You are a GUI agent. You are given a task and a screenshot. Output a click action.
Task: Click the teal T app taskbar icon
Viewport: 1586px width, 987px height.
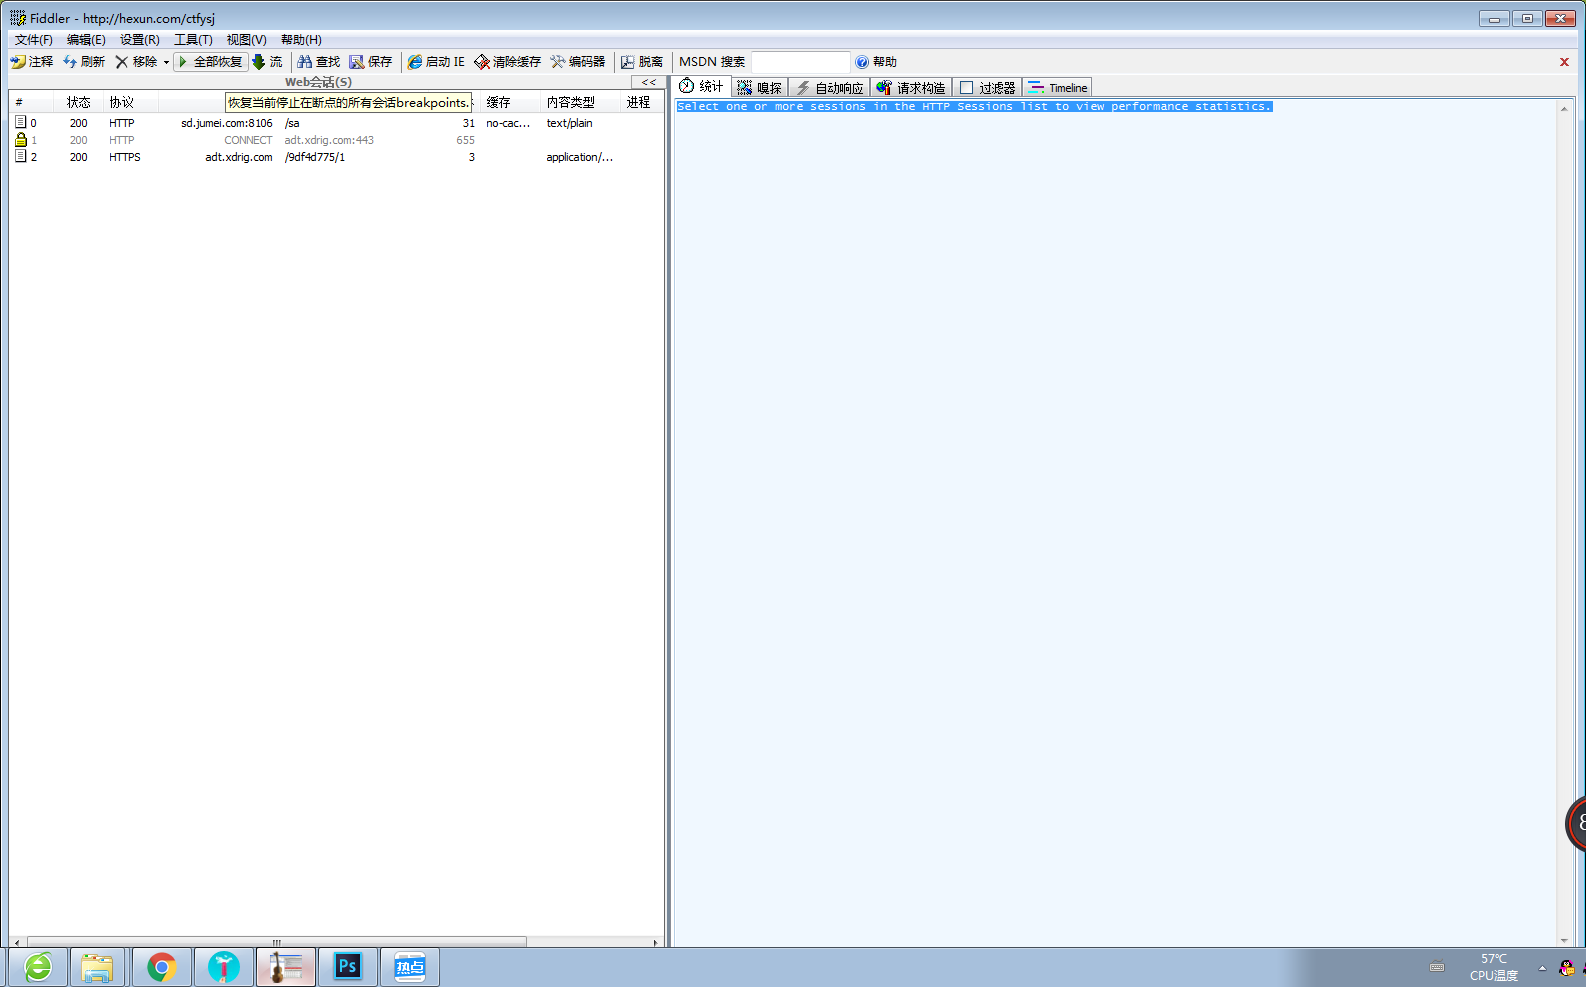tap(223, 967)
